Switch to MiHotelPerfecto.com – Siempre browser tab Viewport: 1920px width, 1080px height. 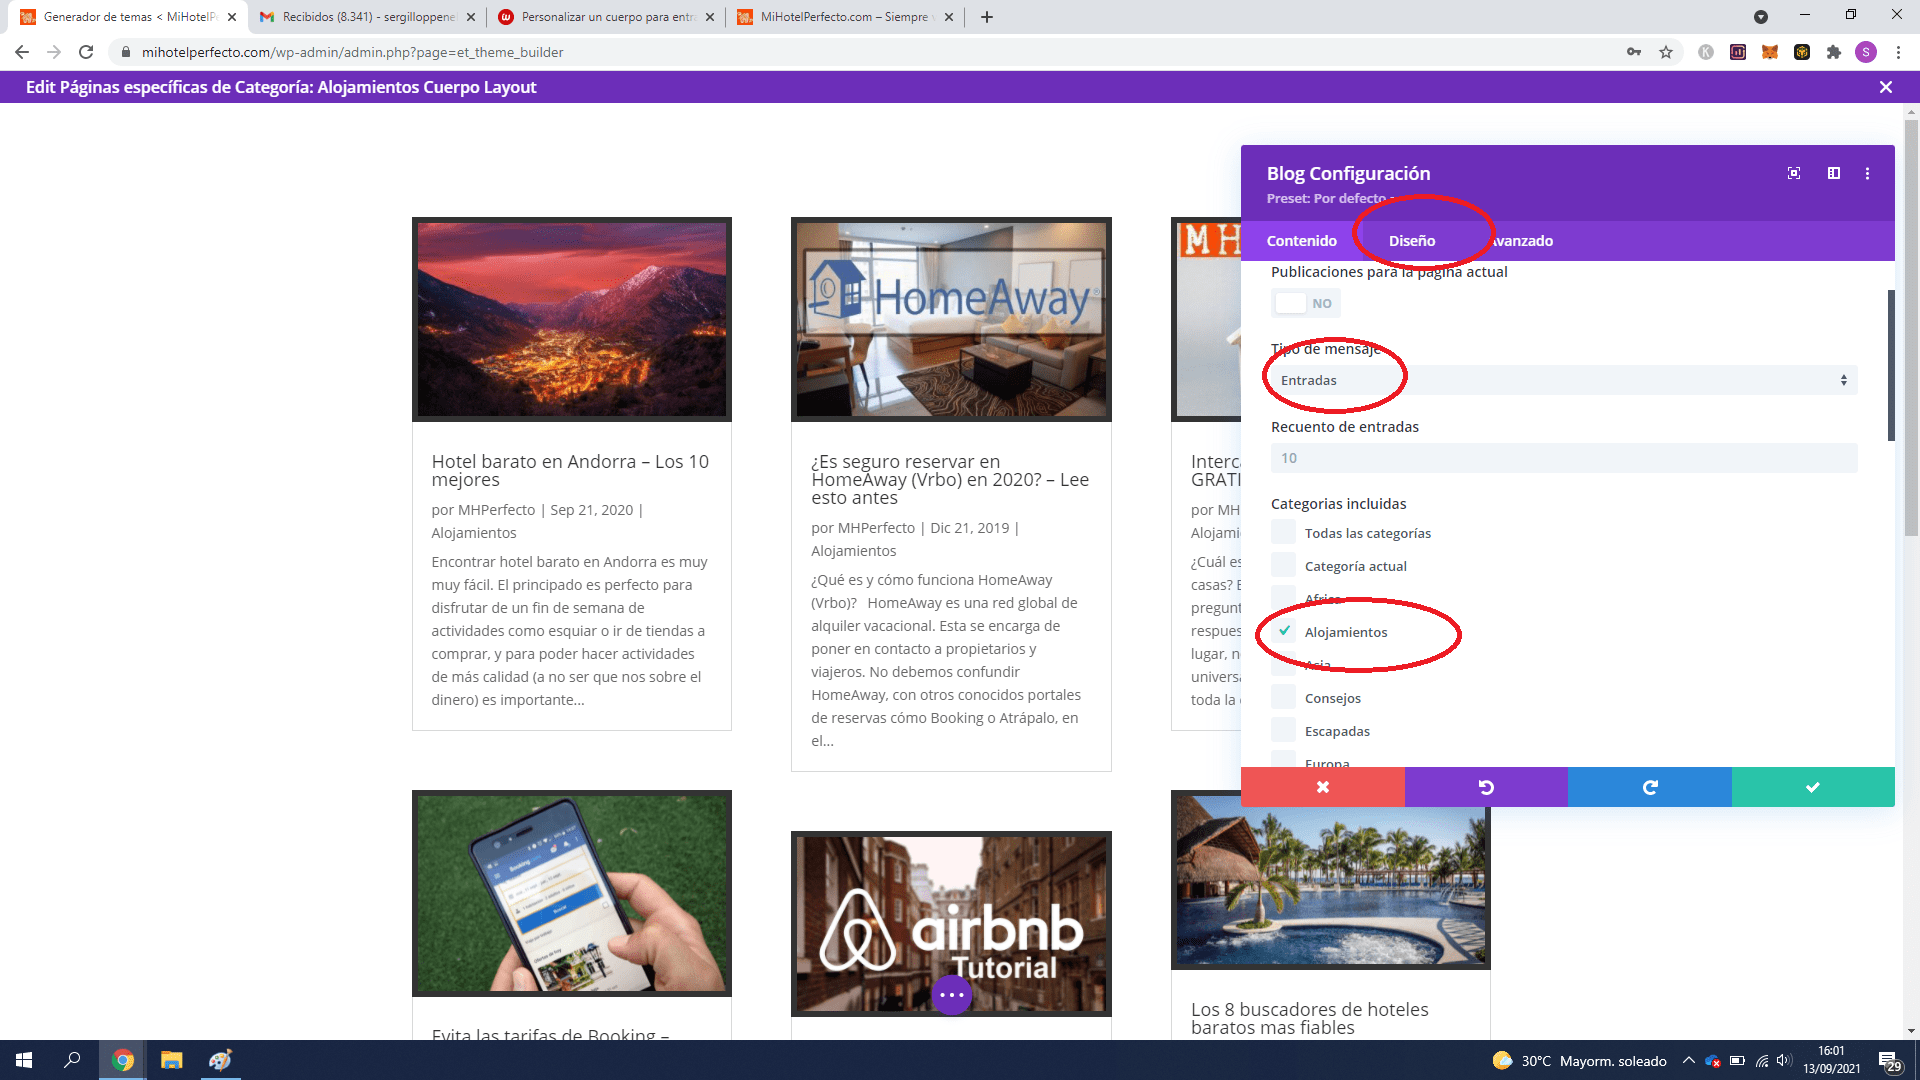(845, 17)
